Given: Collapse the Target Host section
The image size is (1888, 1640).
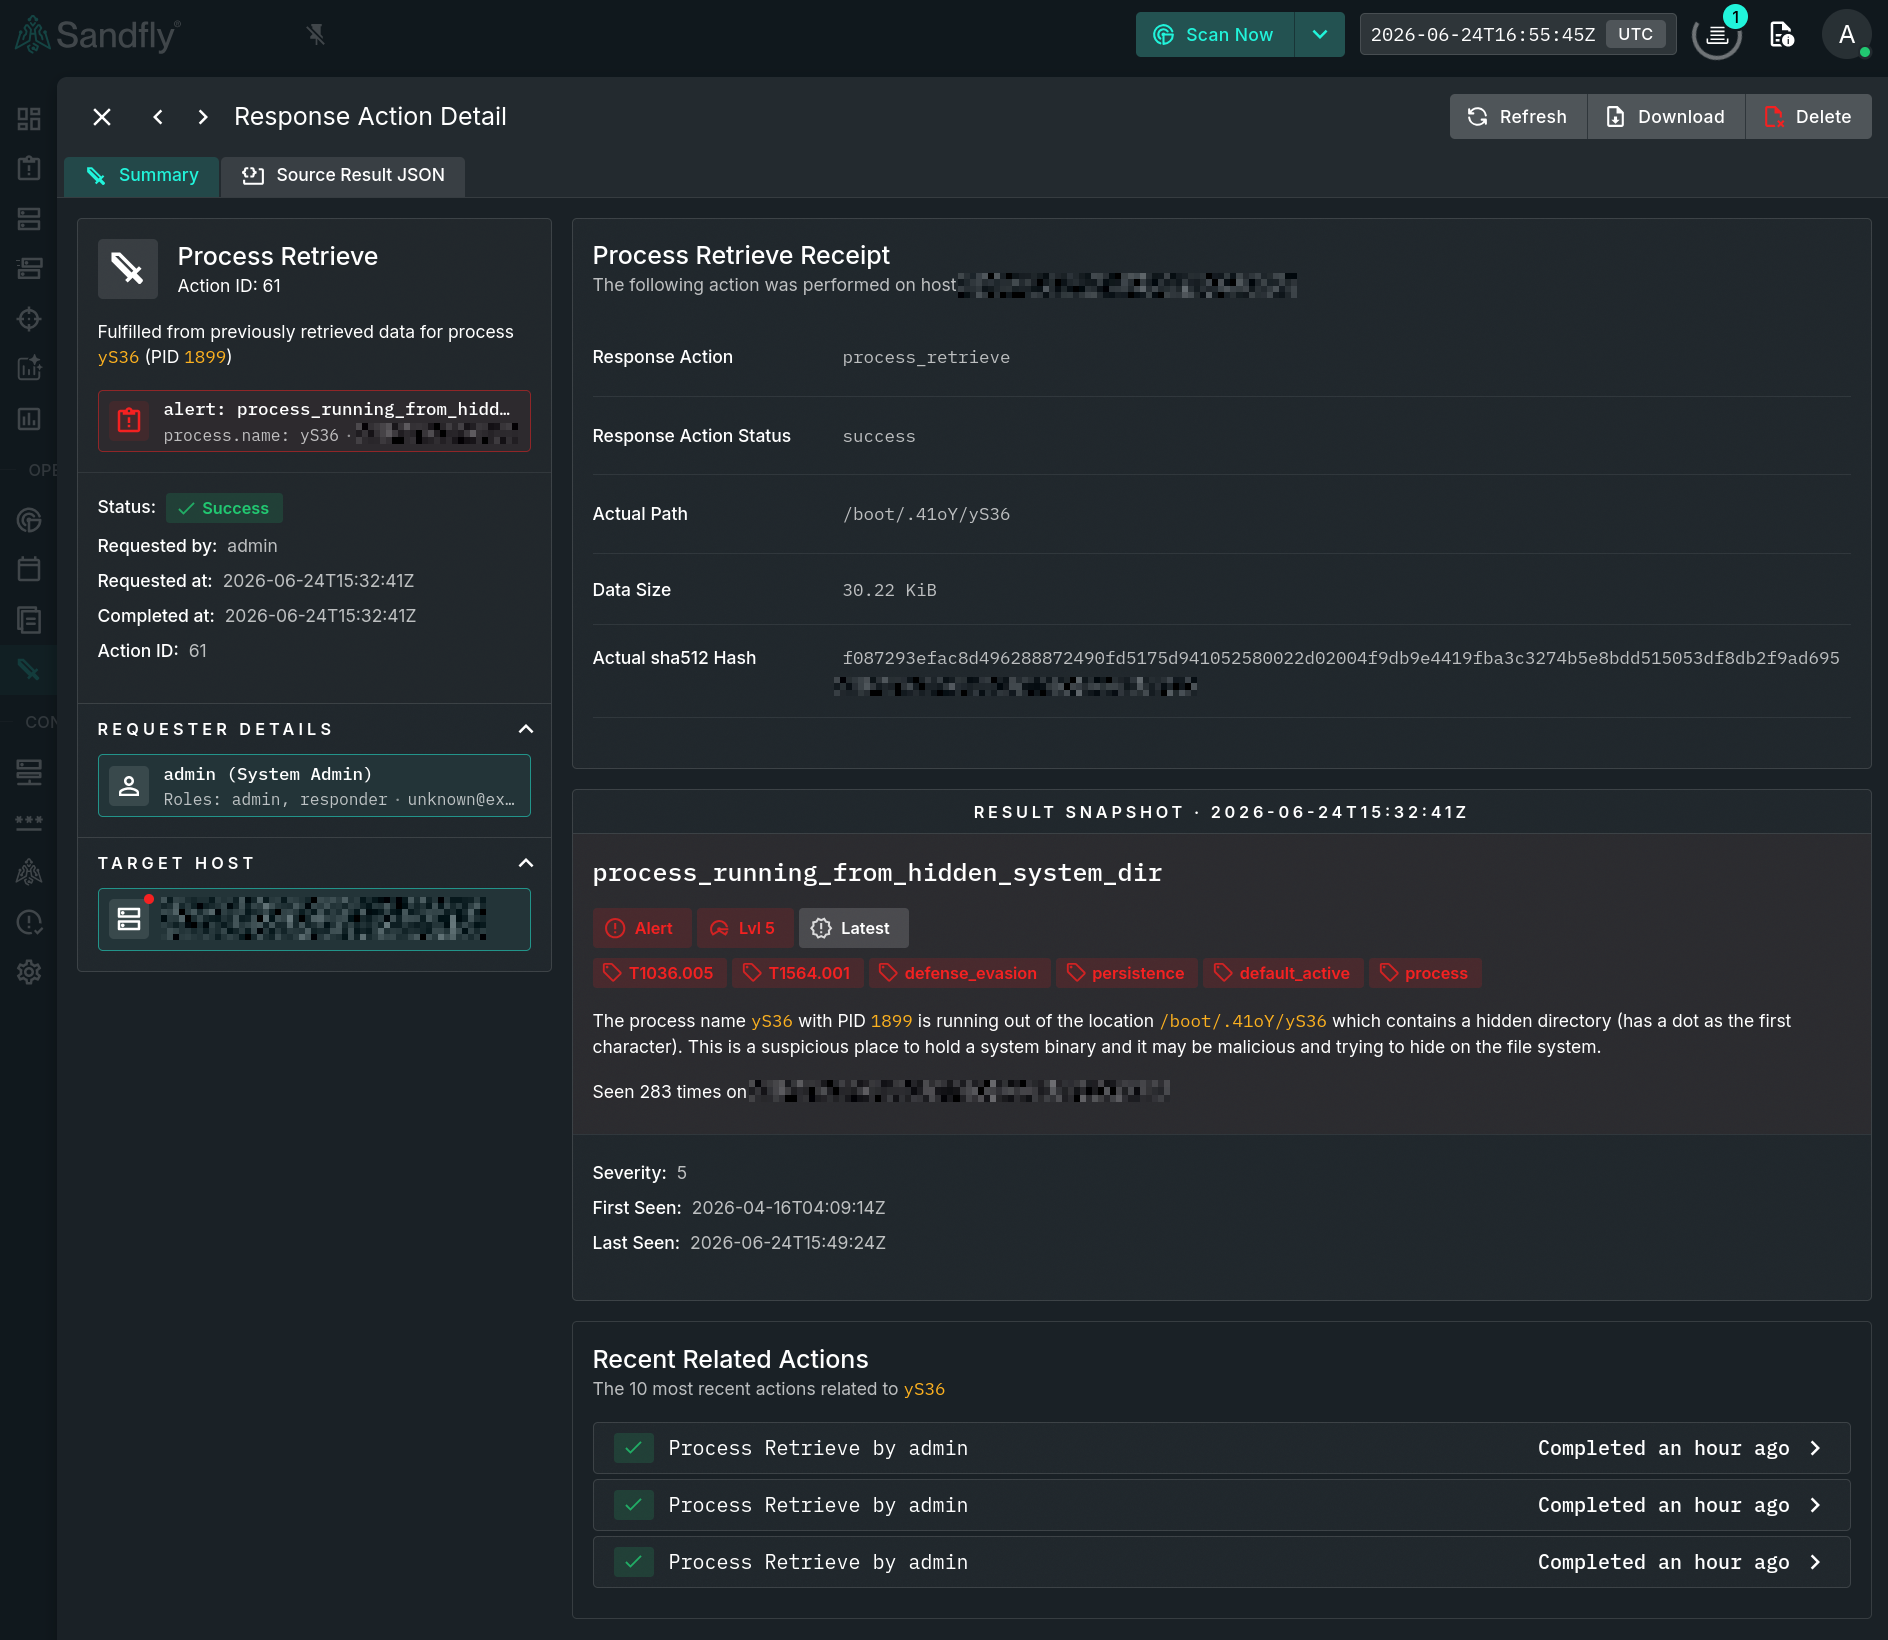Looking at the screenshot, I should 526,863.
